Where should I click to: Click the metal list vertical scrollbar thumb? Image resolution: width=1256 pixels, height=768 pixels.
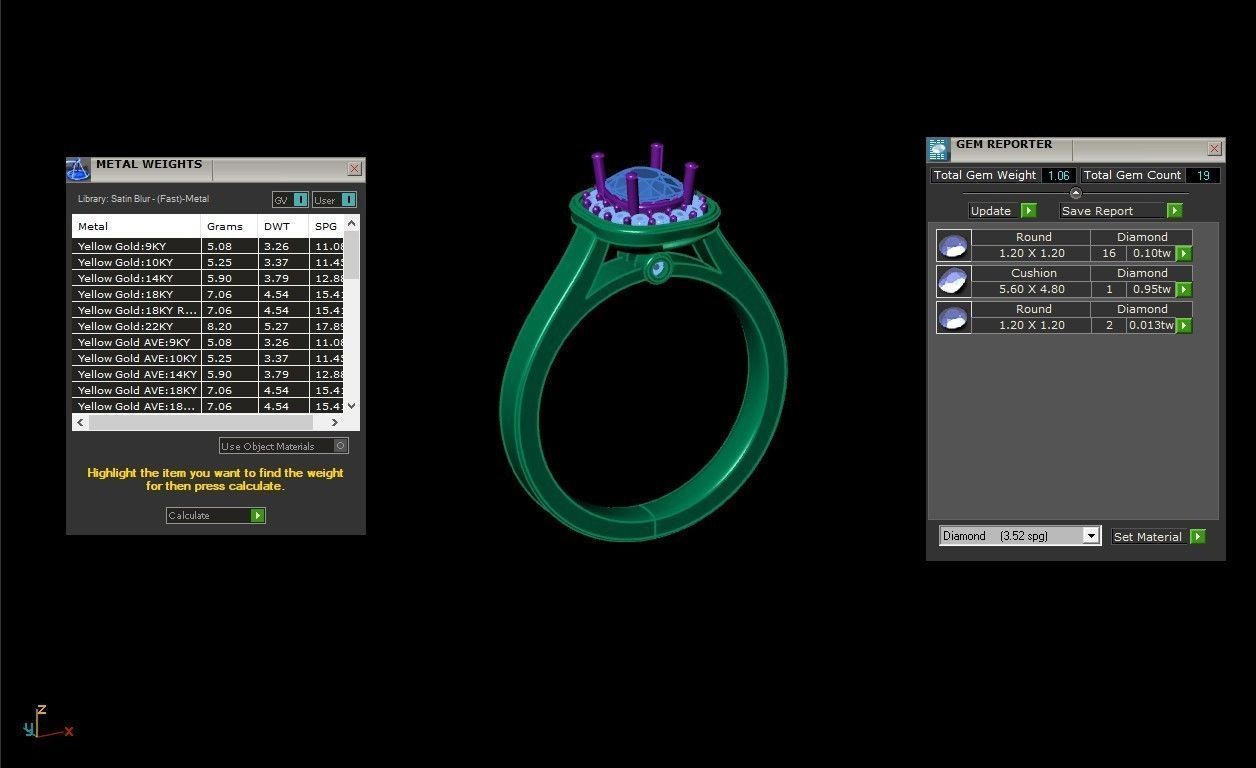[351, 256]
